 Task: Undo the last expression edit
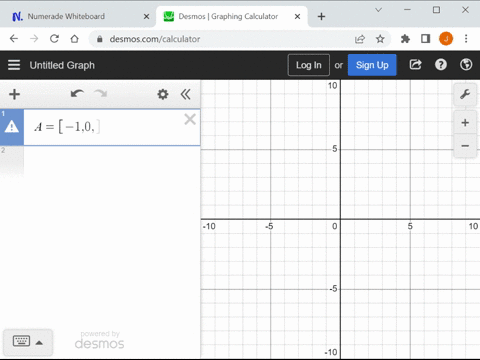click(77, 94)
